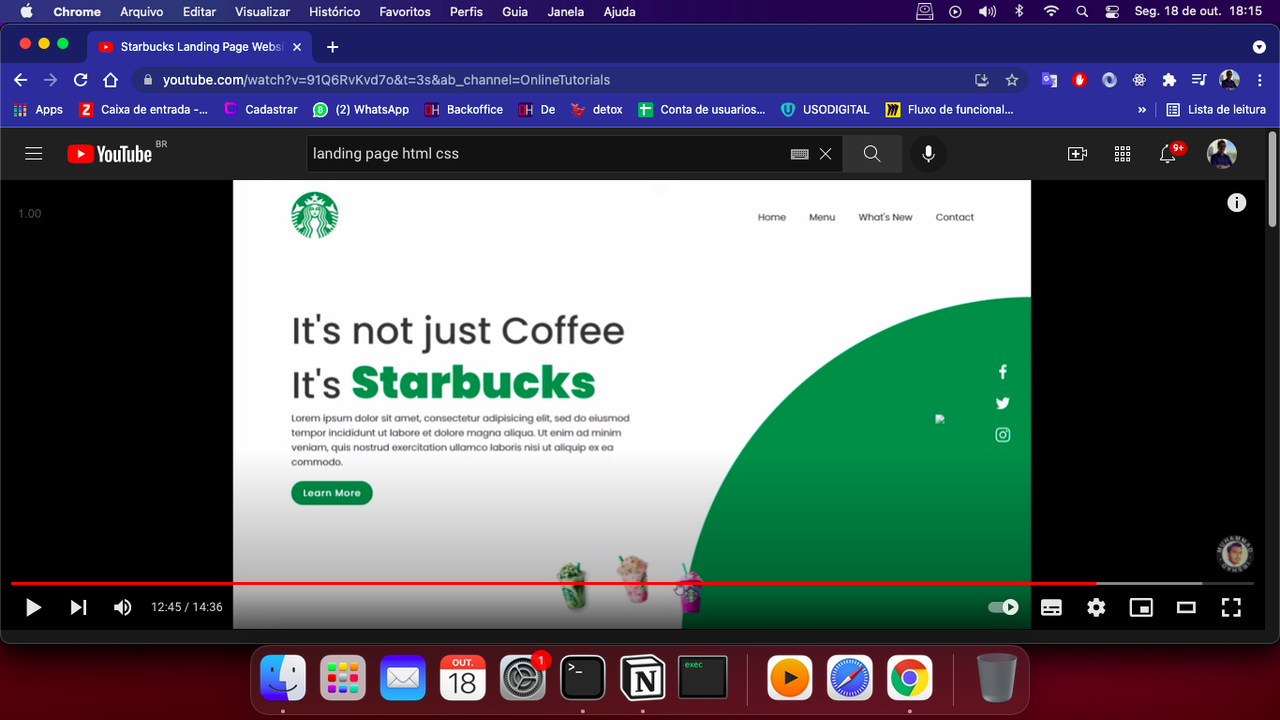Open the Arquivo menu
This screenshot has width=1280, height=720.
[x=141, y=12]
